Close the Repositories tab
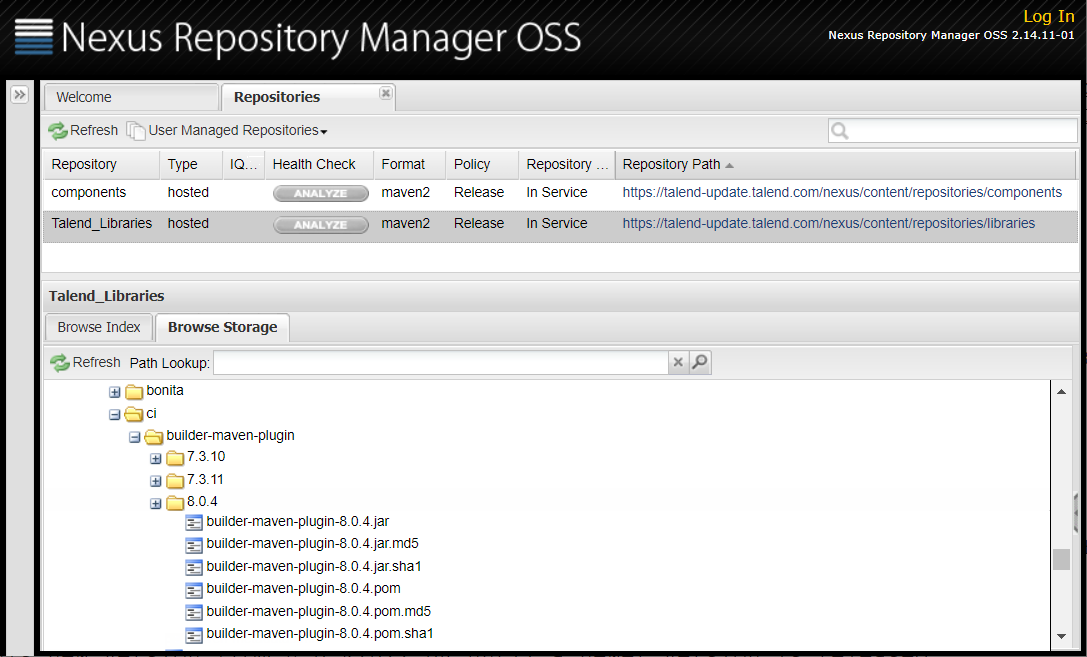The height and width of the screenshot is (657, 1087). coord(386,93)
